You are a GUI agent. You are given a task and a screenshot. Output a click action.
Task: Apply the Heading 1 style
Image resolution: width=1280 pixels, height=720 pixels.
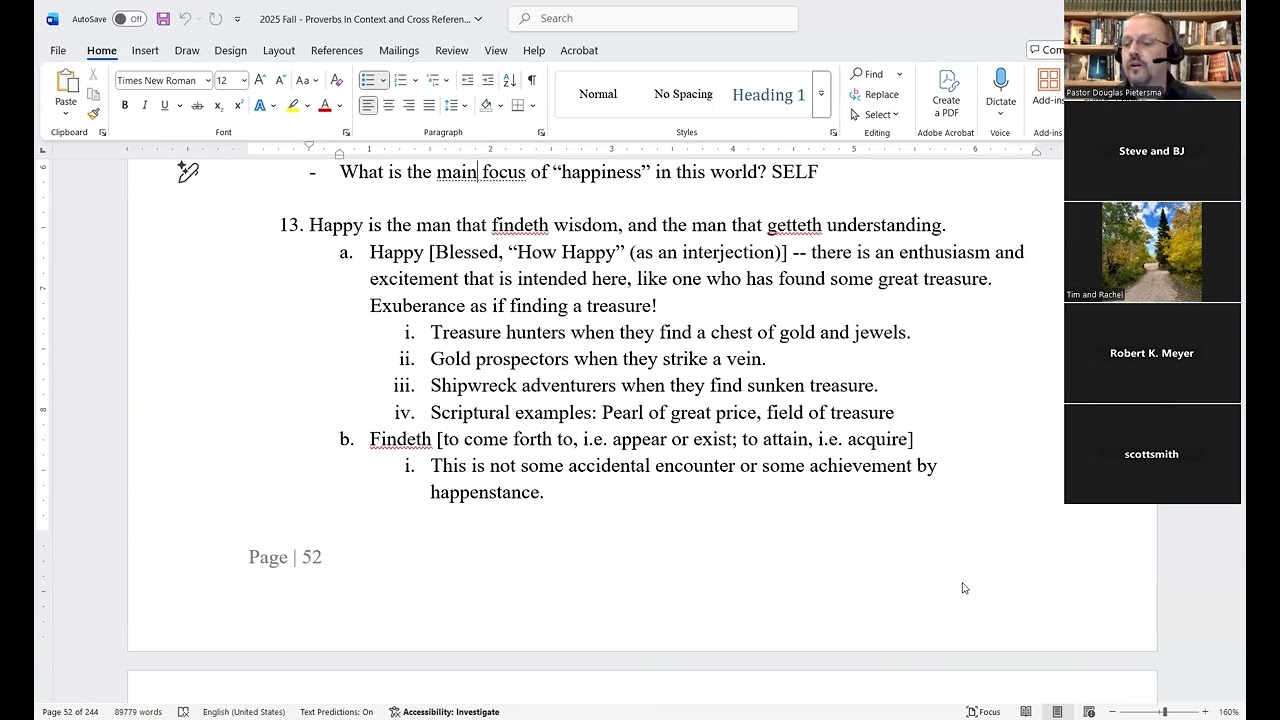point(768,94)
